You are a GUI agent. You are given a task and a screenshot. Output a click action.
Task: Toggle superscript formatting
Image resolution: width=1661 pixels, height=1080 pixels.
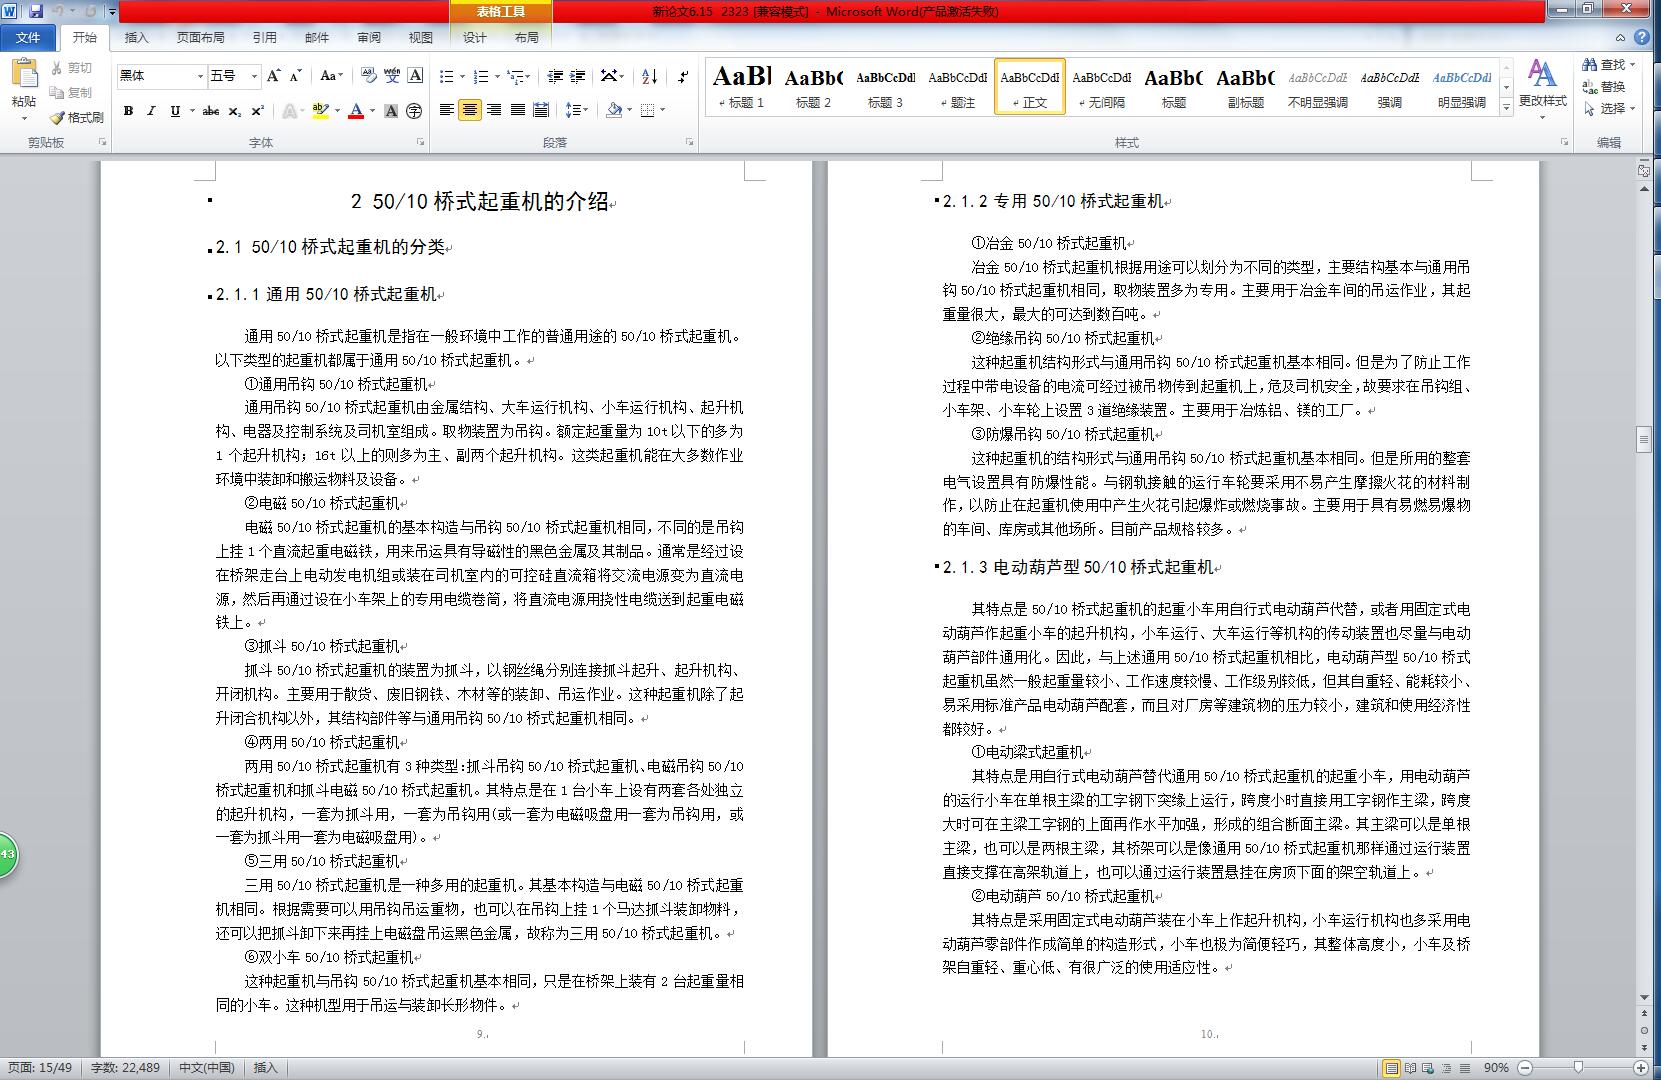[257, 111]
